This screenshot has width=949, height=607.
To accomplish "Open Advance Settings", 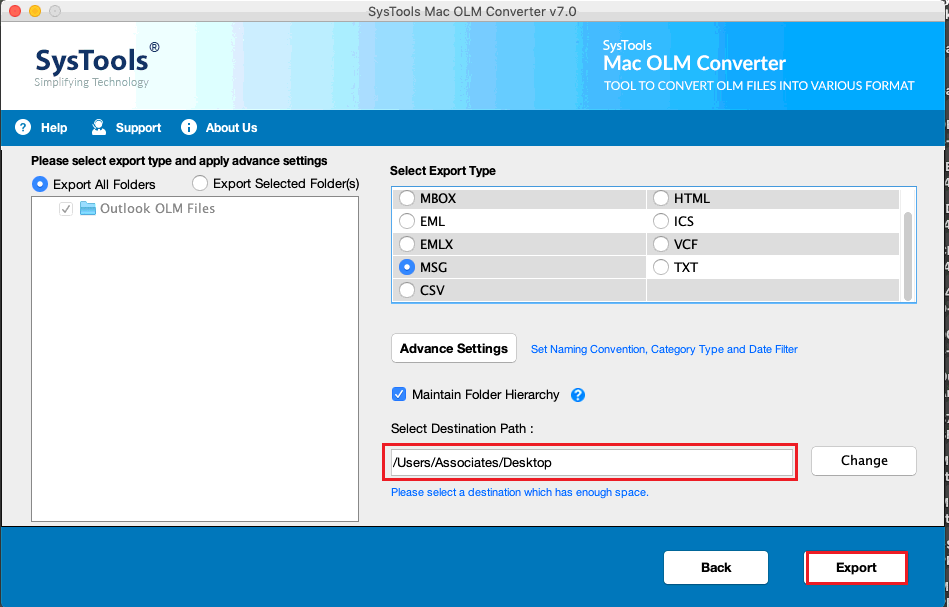I will (x=454, y=348).
